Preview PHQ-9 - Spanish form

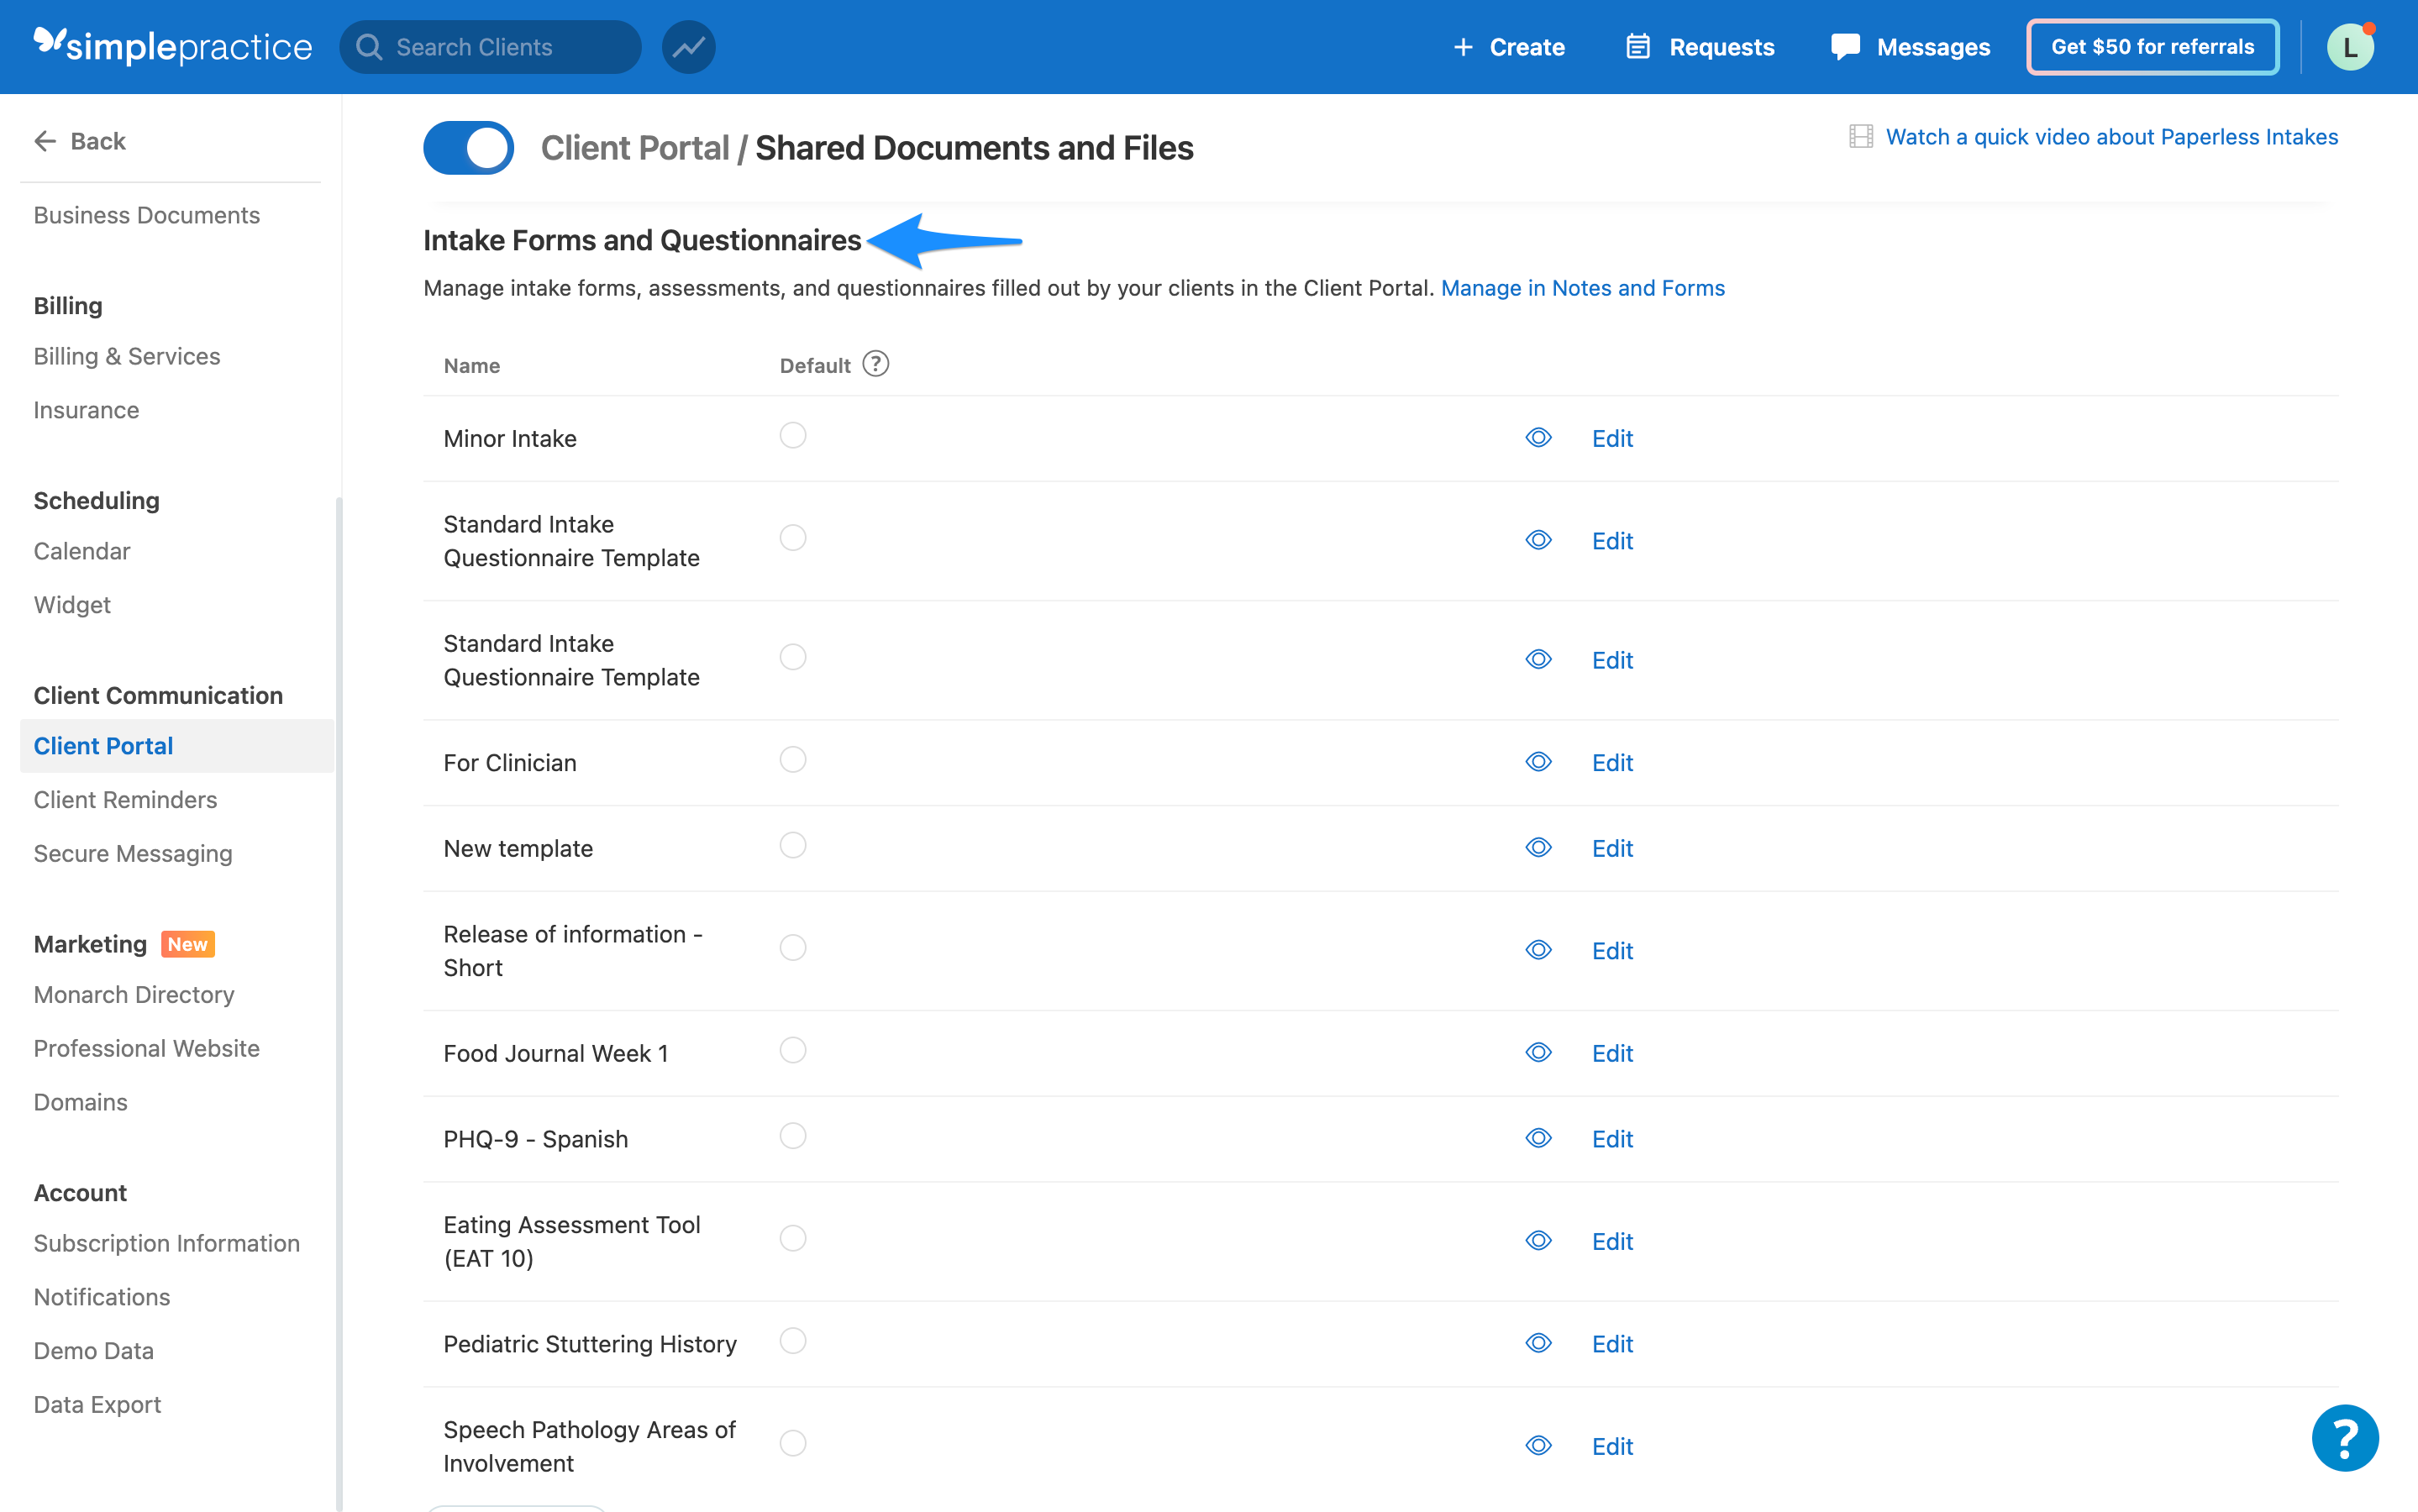(1538, 1139)
